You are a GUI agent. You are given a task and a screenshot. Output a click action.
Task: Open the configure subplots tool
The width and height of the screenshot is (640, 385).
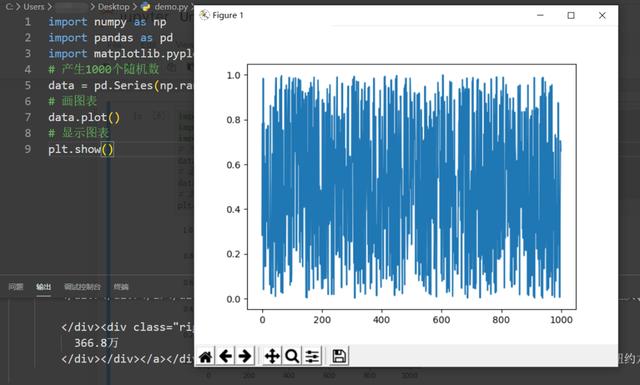click(x=312, y=356)
